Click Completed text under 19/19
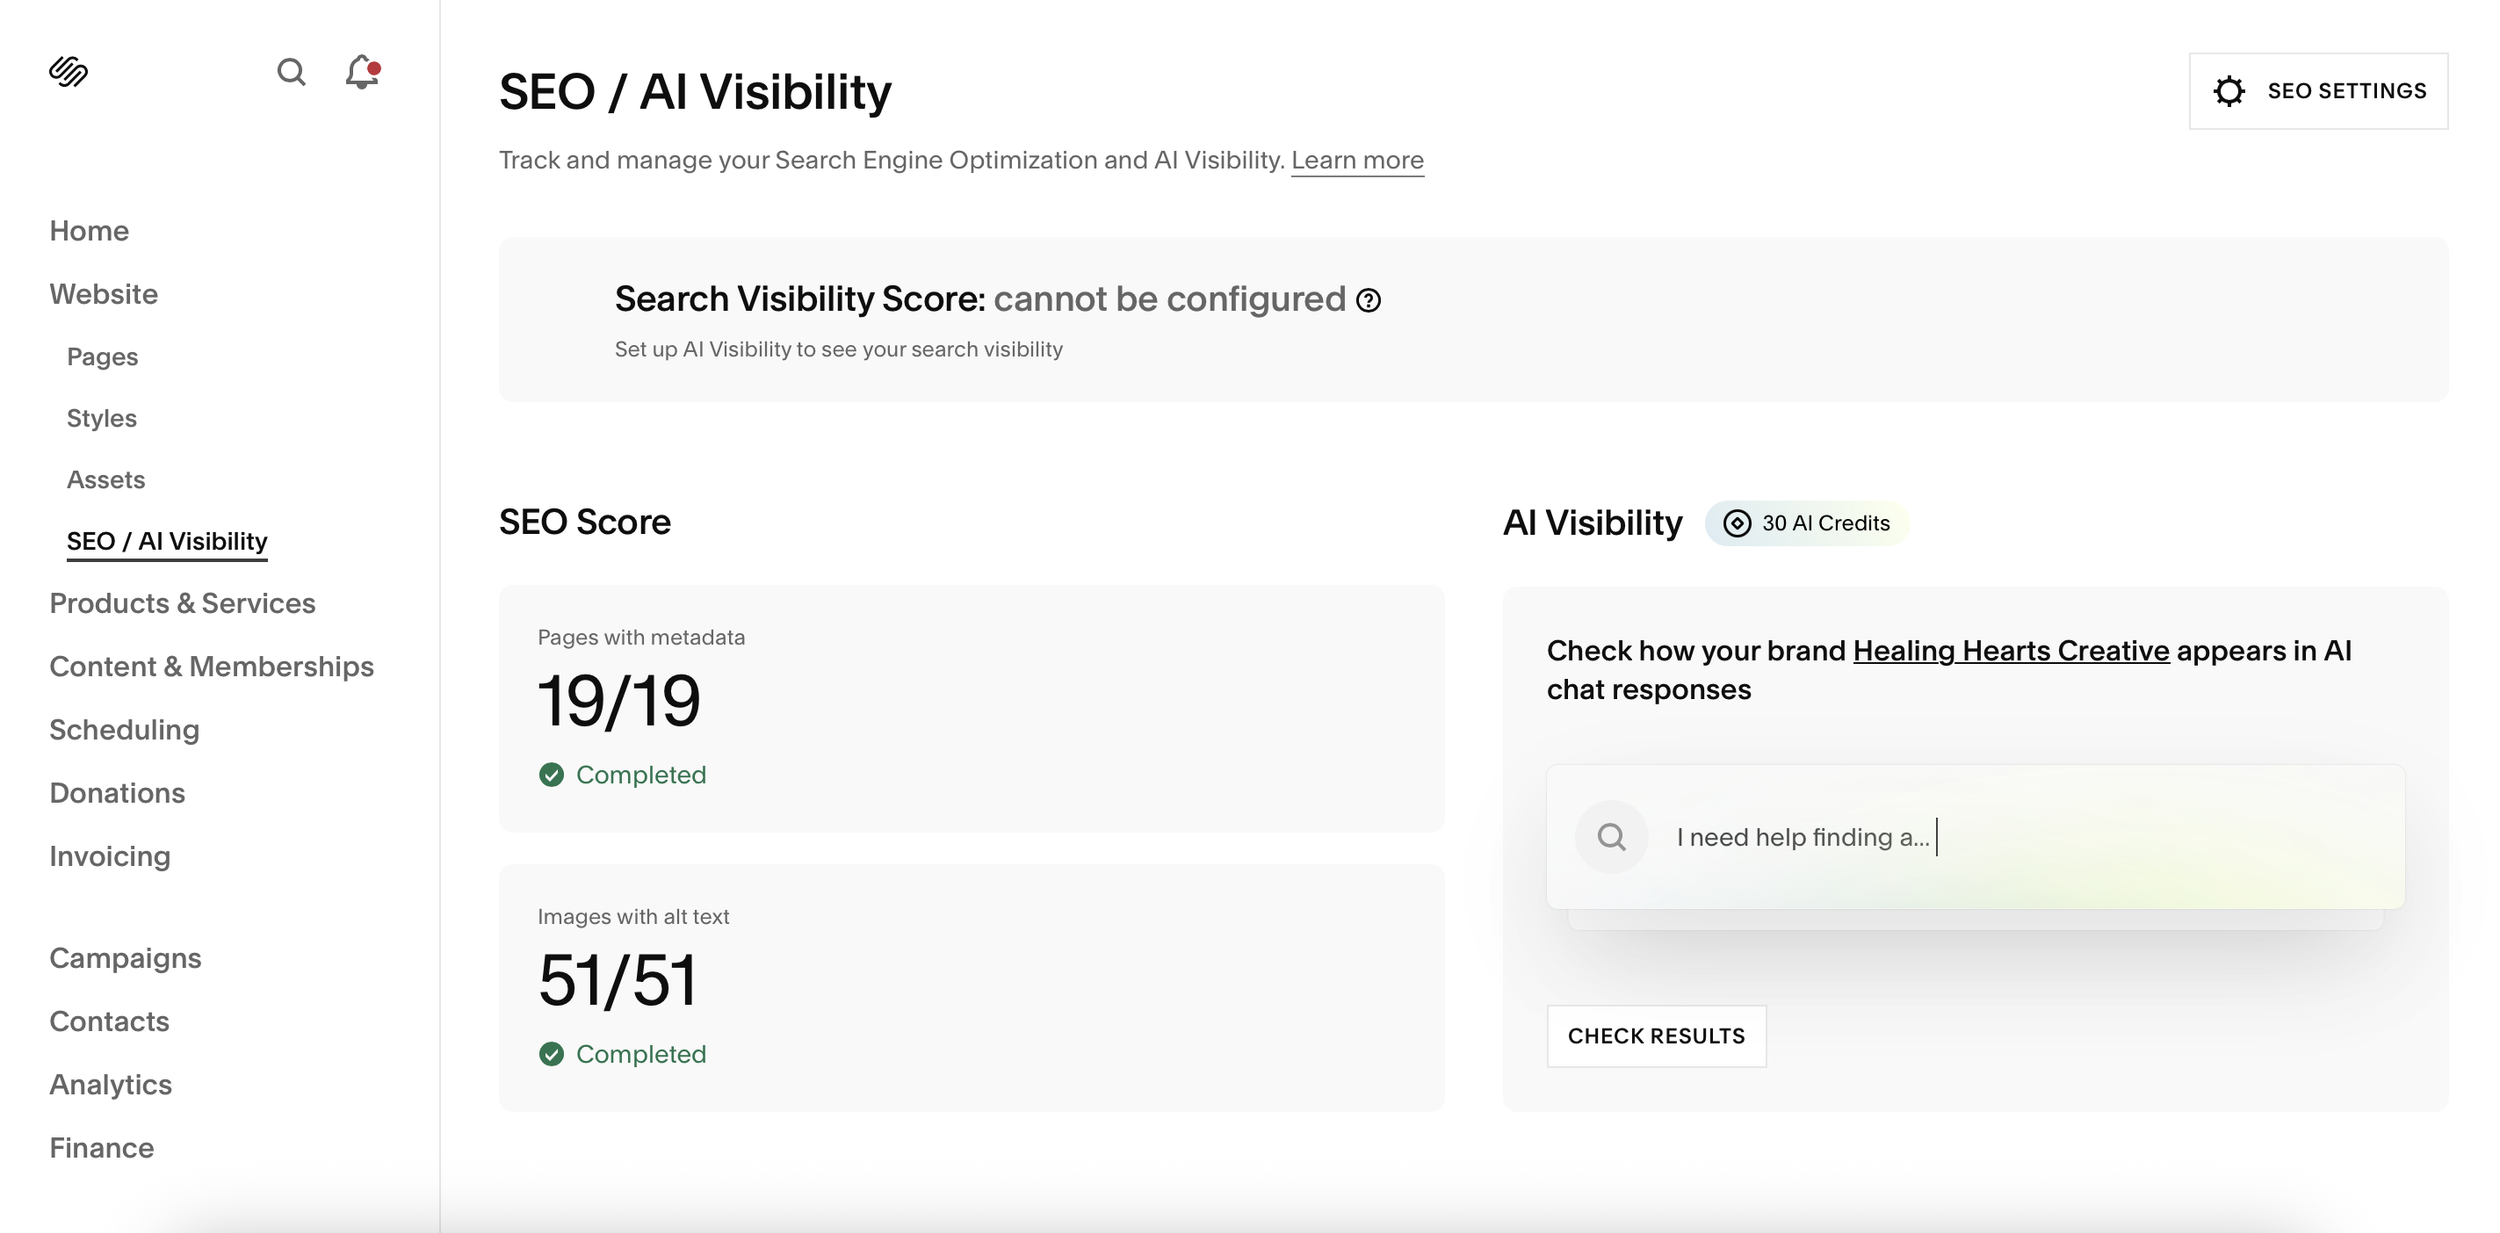The width and height of the screenshot is (2500, 1233). coord(641,775)
